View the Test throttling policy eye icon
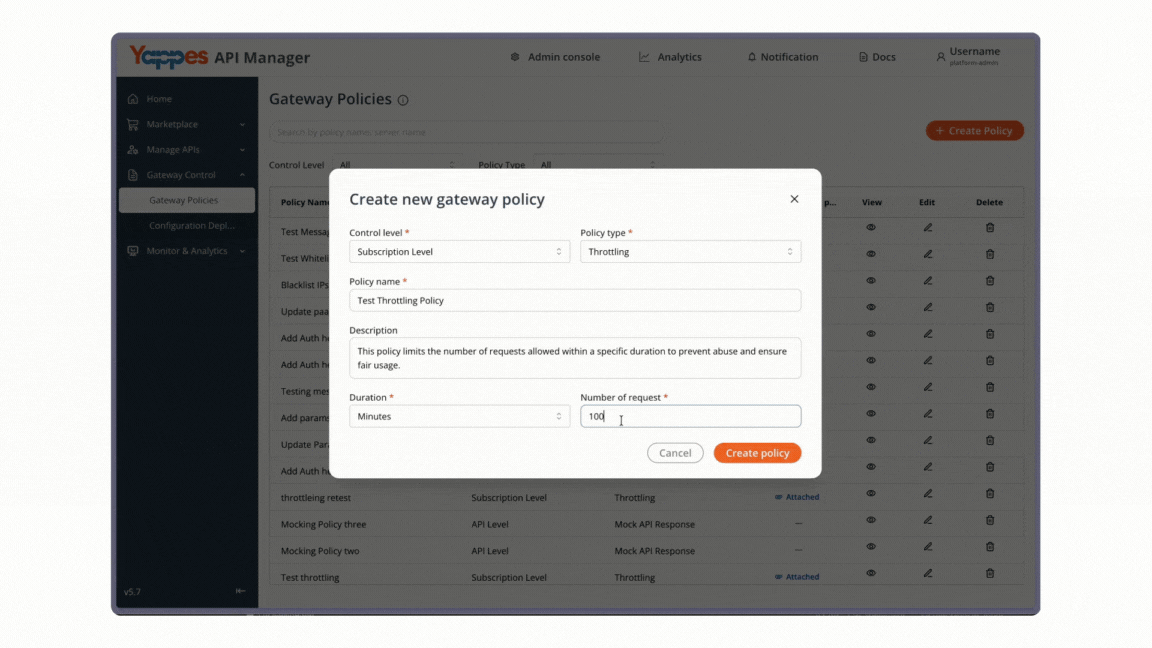This screenshot has width=1152, height=648. tap(871, 573)
